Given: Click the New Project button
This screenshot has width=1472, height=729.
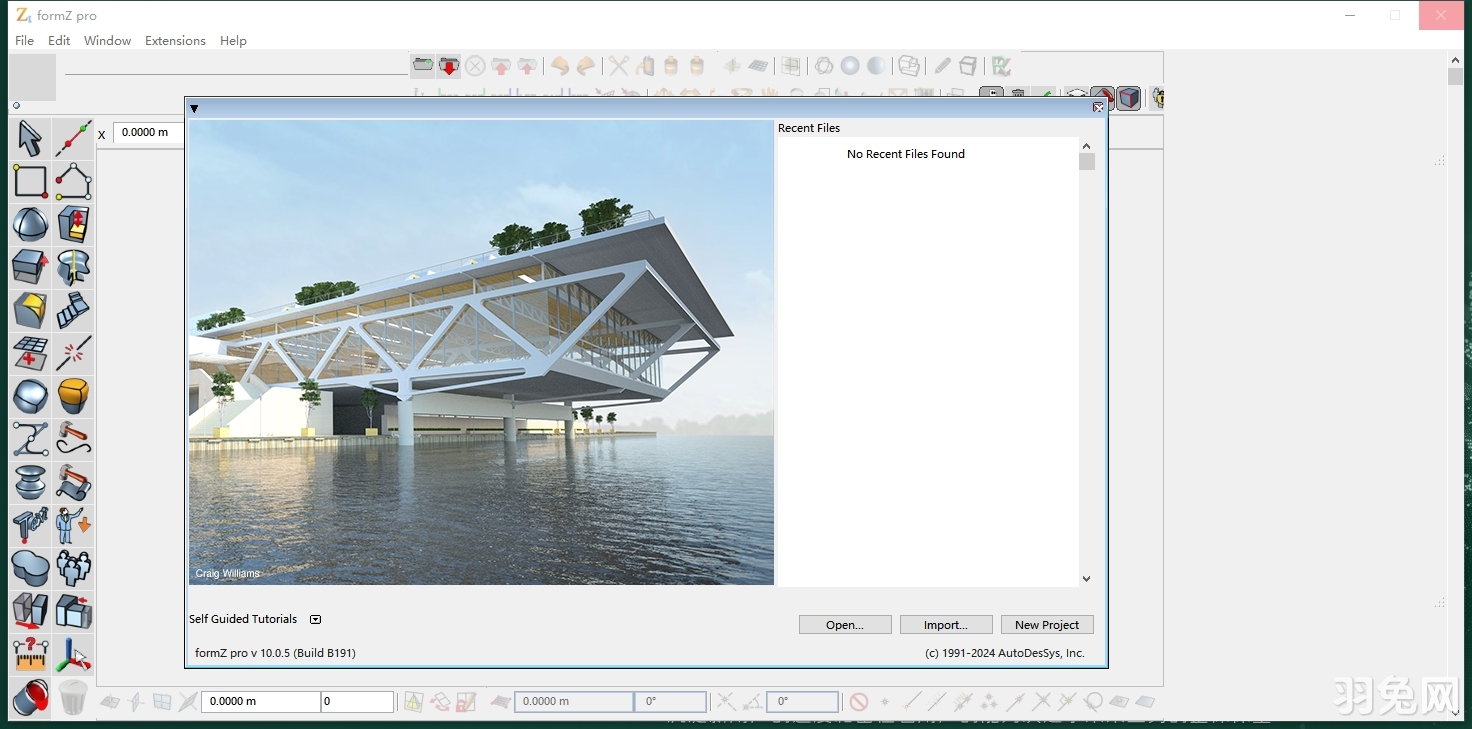Looking at the screenshot, I should [1047, 624].
